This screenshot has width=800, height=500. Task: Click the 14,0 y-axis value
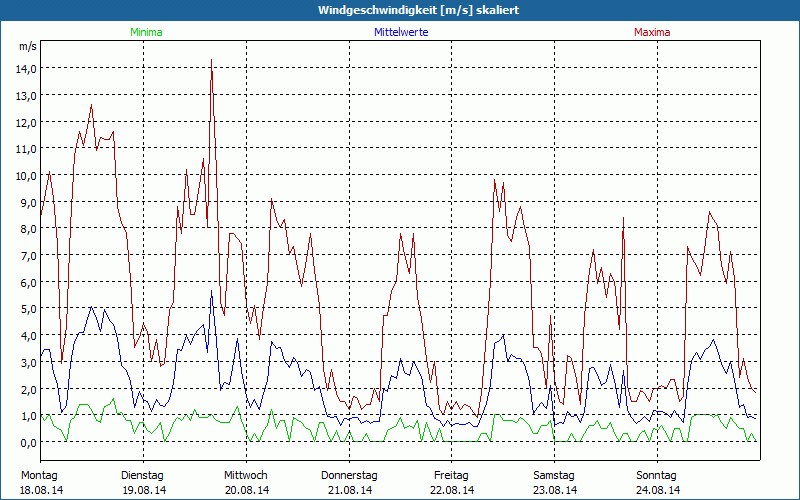pos(27,69)
